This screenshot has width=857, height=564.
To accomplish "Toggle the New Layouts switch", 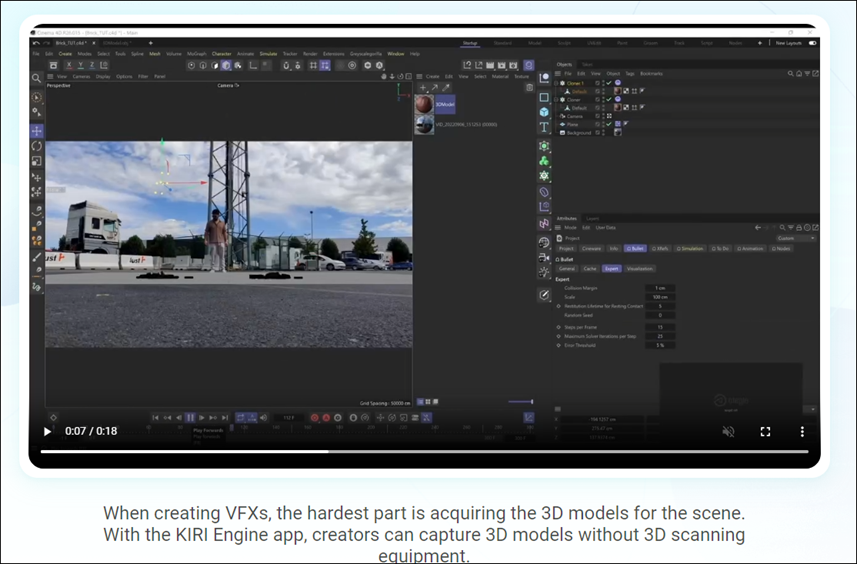I will point(812,43).
